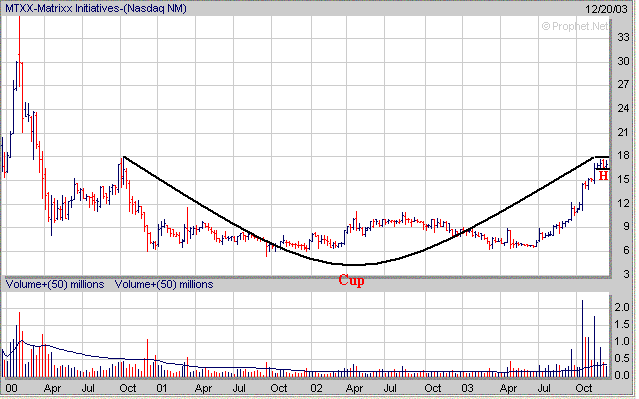Select the 9 price axis label

tap(626, 227)
